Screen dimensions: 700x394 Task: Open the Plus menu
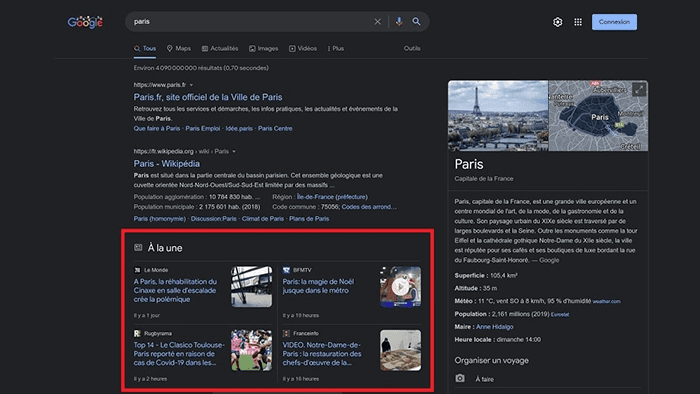tap(336, 48)
